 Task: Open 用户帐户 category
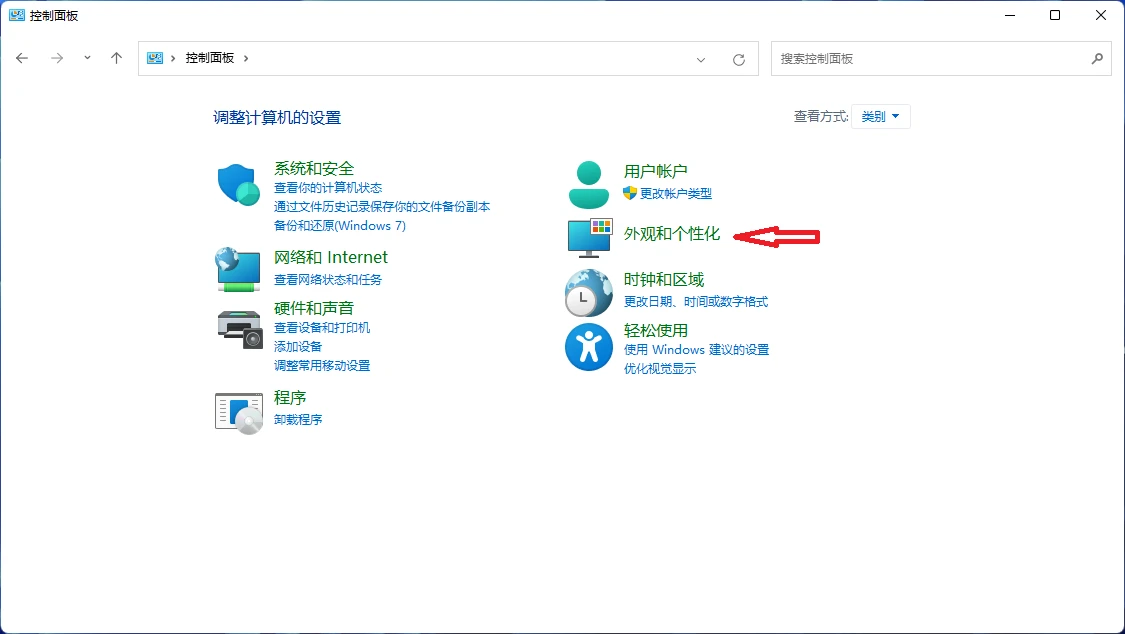point(656,171)
